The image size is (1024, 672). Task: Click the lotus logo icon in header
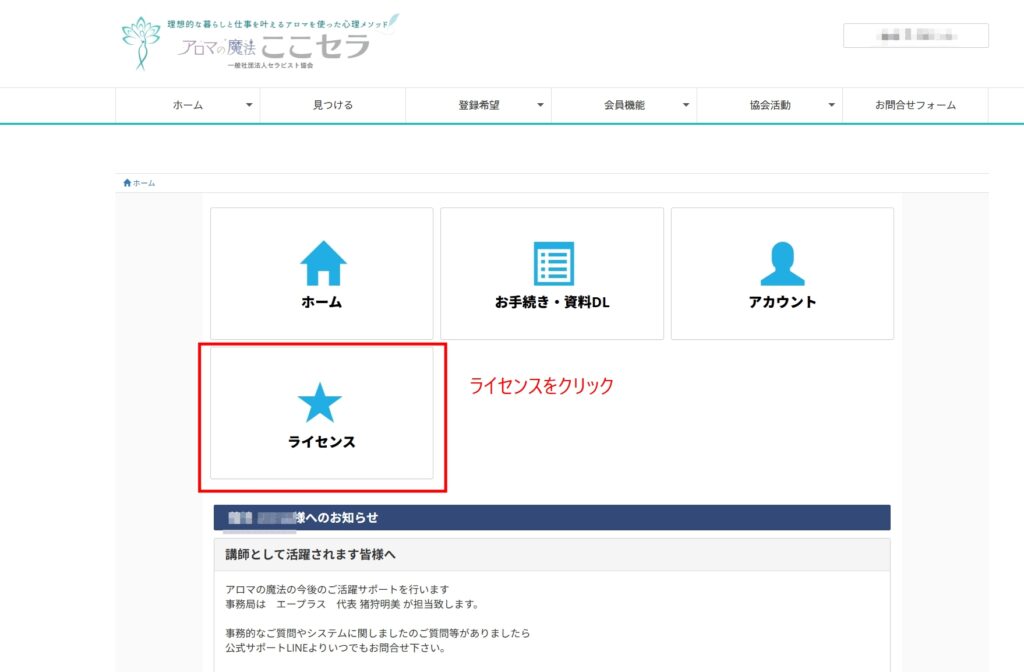click(140, 43)
